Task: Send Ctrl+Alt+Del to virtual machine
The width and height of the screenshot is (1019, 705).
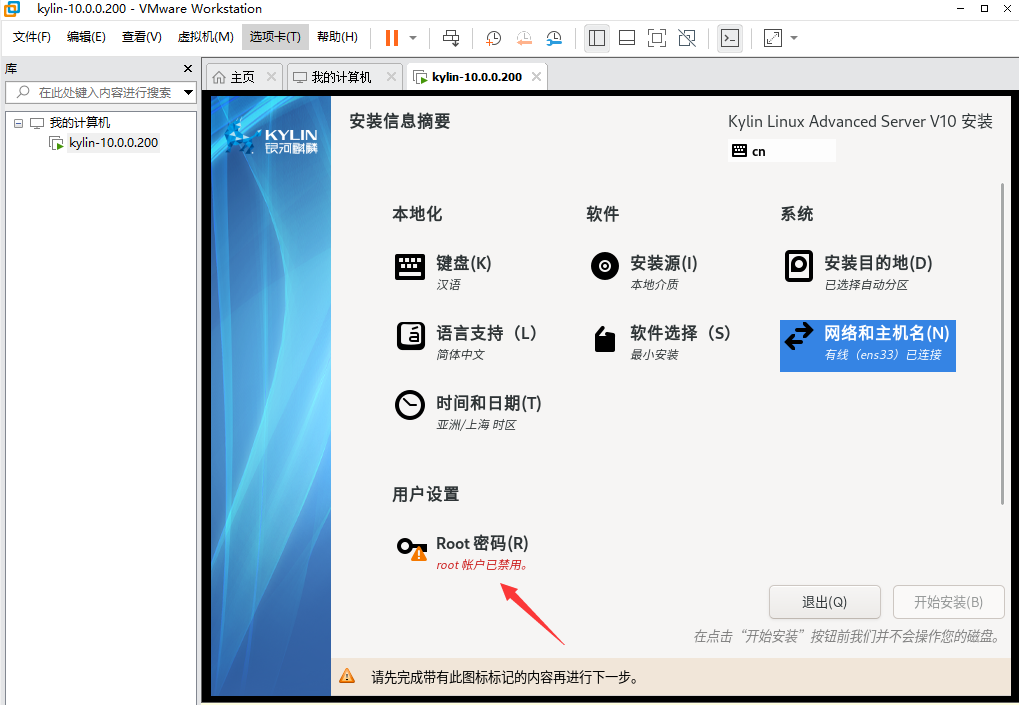Action: tap(451, 38)
